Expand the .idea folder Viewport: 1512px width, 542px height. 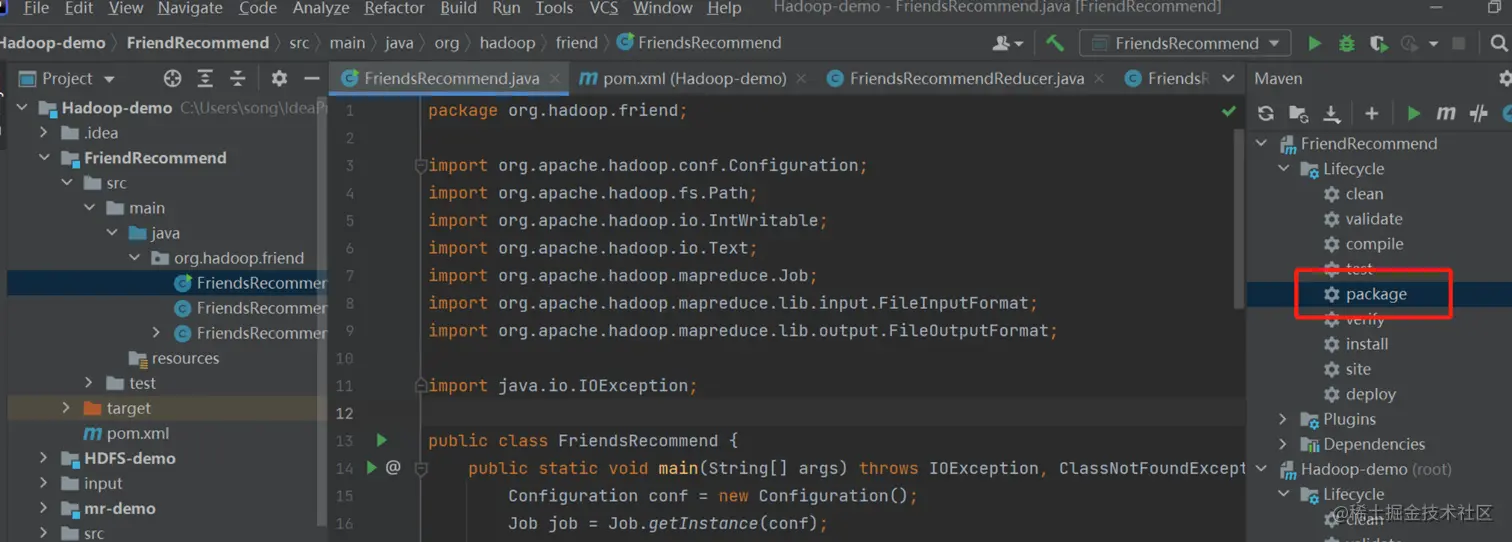point(44,133)
